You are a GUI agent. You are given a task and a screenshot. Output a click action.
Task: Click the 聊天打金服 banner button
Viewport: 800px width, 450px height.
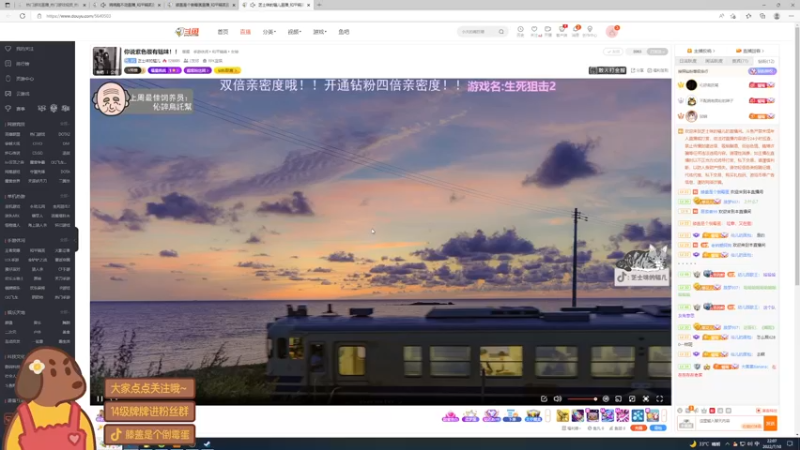(x=607, y=70)
